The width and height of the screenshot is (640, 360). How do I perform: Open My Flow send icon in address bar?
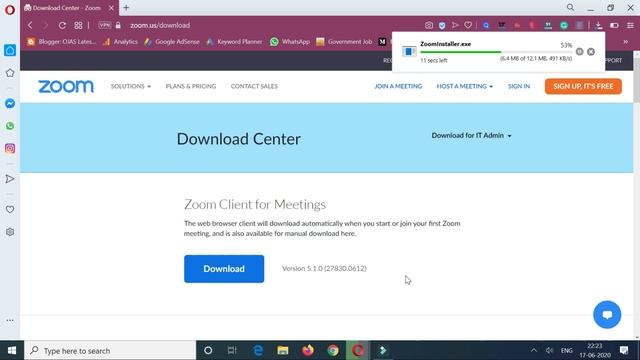click(455, 25)
